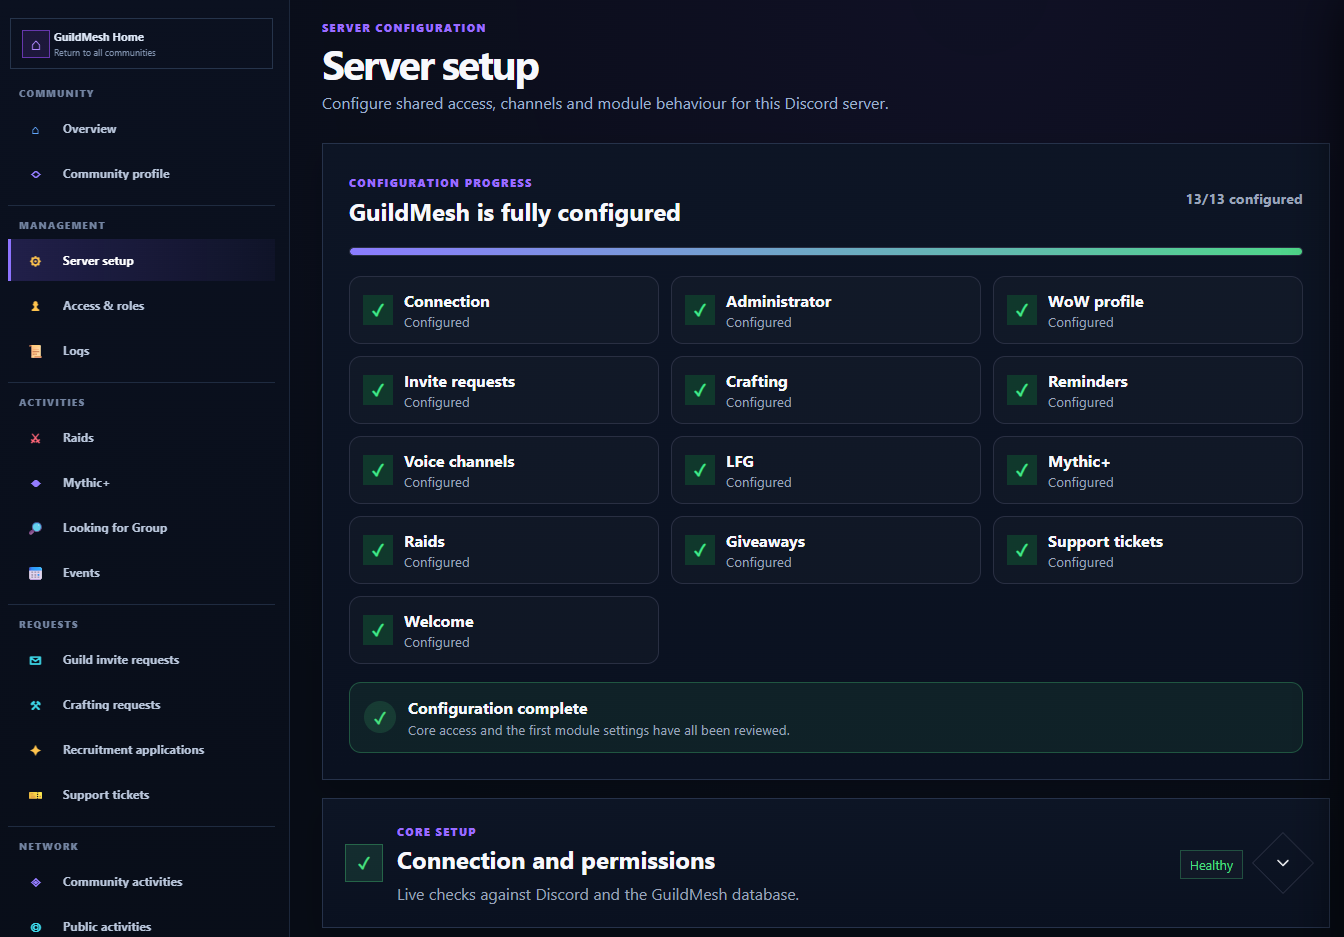Click the Raids crossed swords icon
Image resolution: width=1344 pixels, height=937 pixels.
point(36,438)
